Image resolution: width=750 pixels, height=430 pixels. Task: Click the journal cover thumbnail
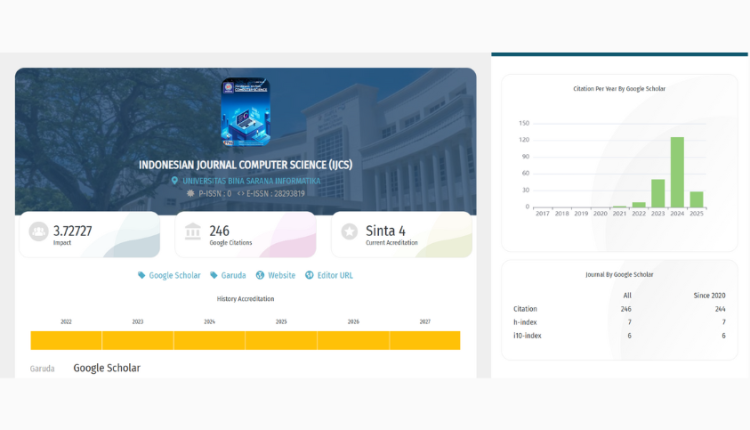pos(245,112)
